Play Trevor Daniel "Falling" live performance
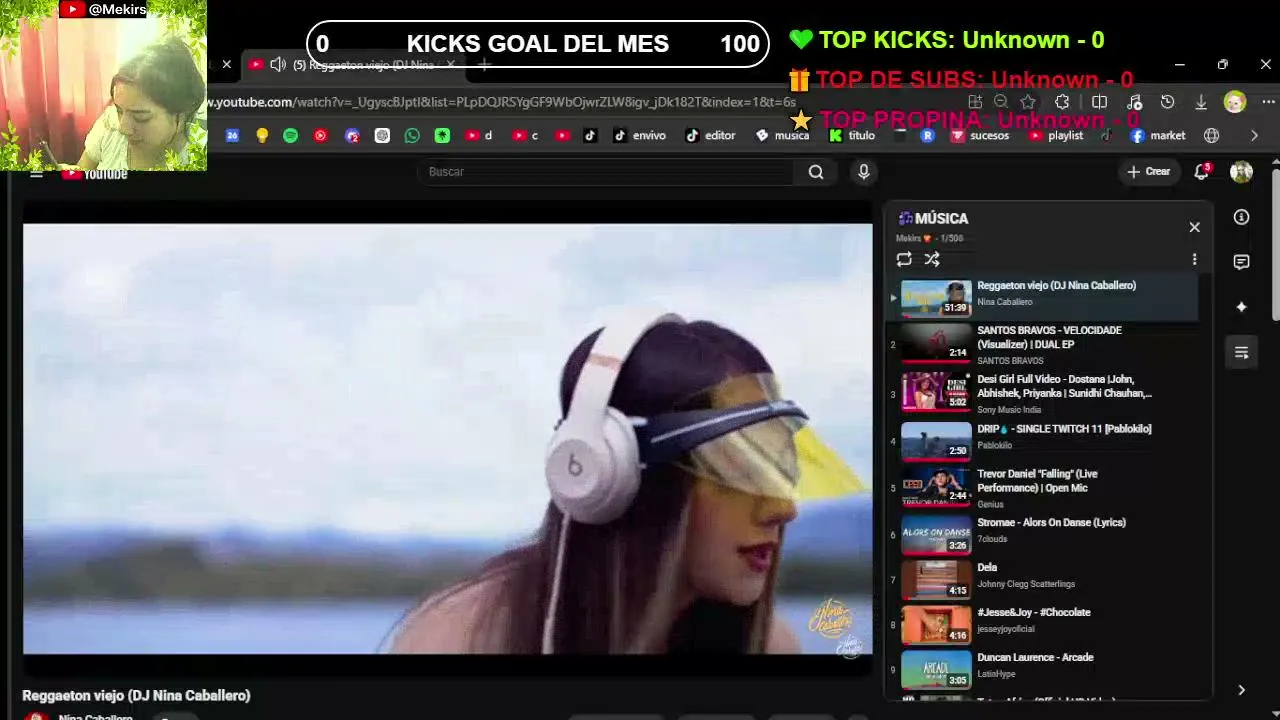Viewport: 1280px width, 720px height. (1044, 487)
